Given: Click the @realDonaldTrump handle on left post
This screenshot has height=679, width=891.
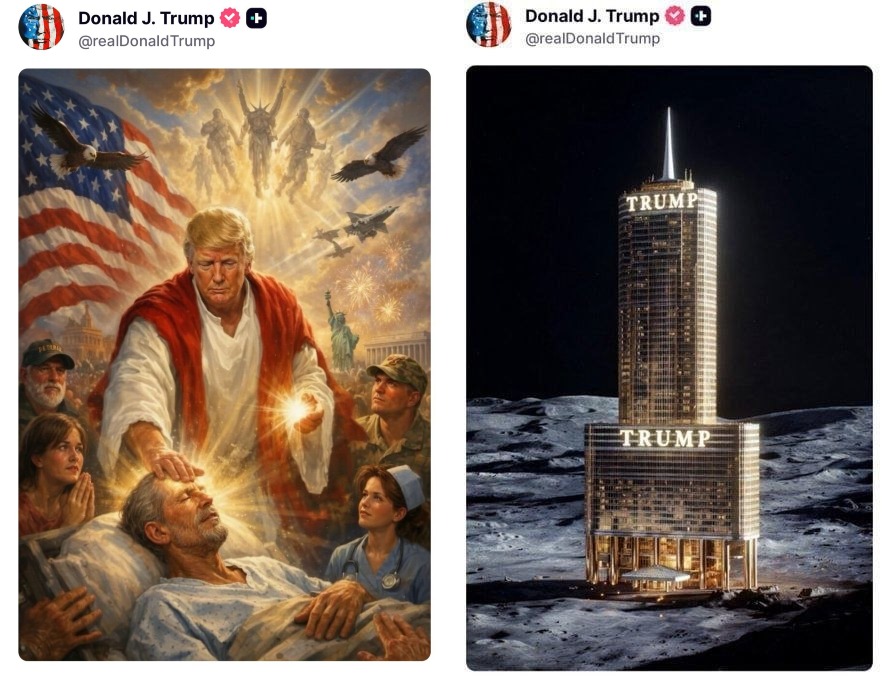Looking at the screenshot, I should coord(147,41).
